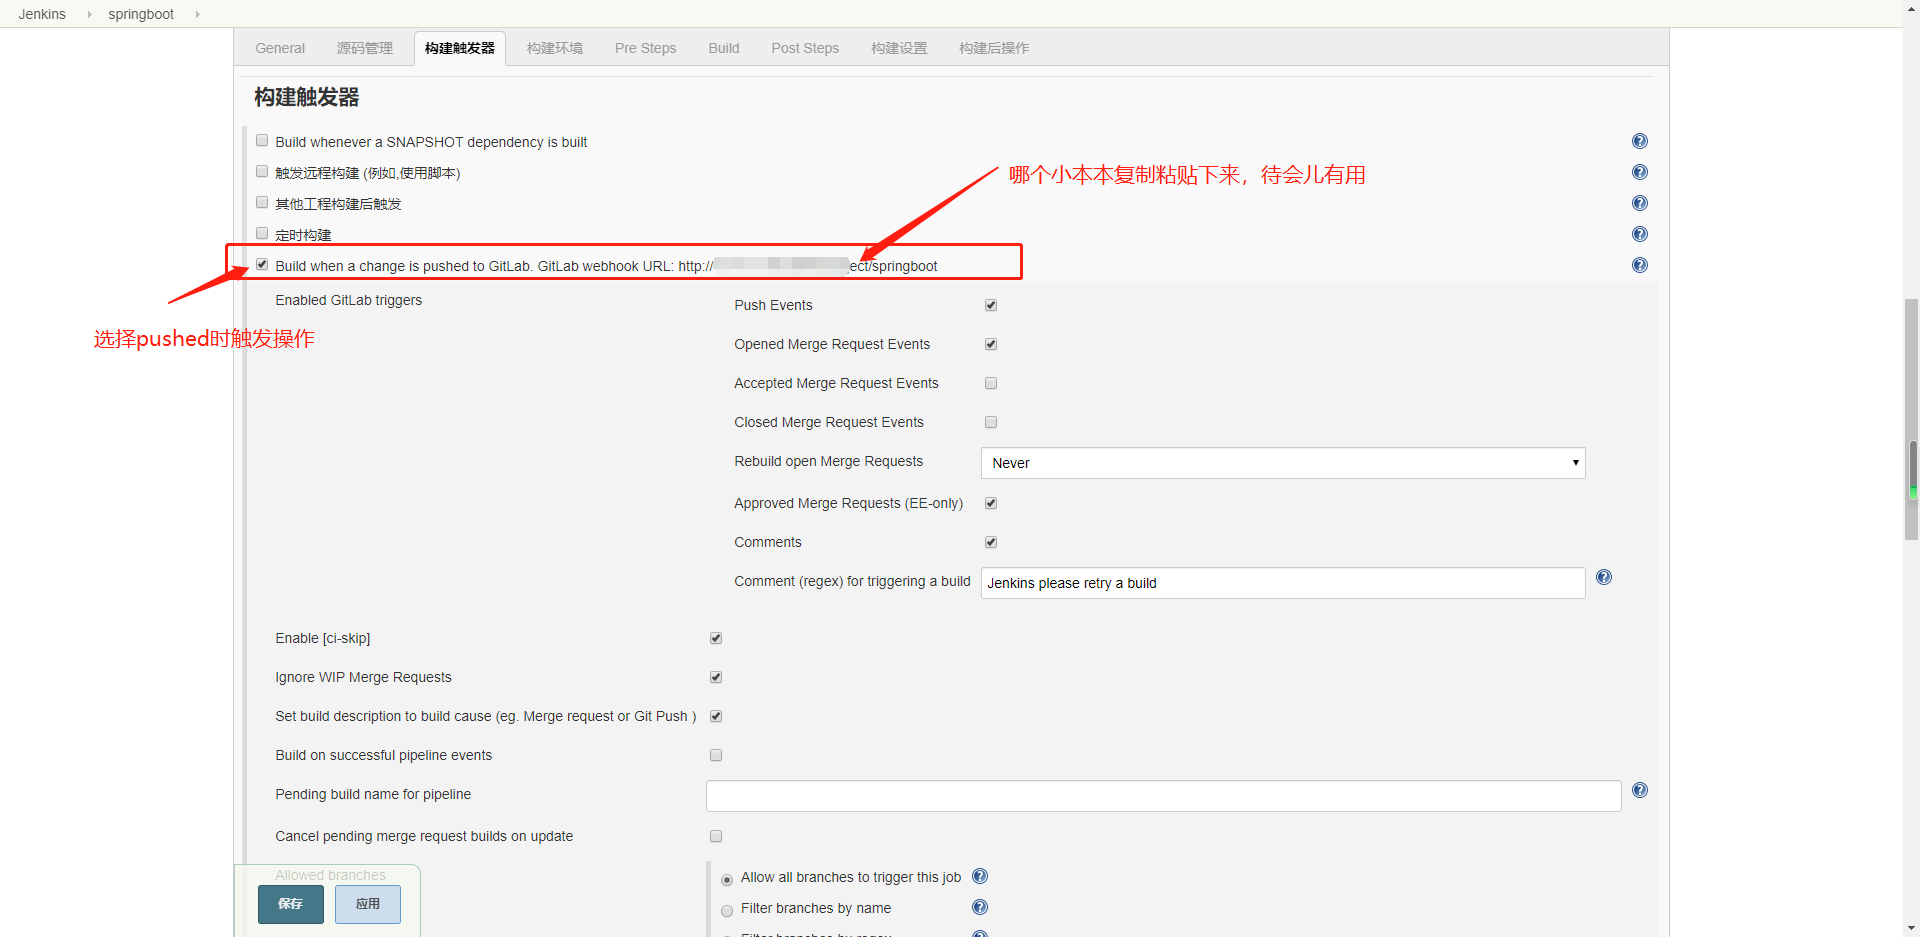The height and width of the screenshot is (937, 1920).
Task: Click 应用 apply button
Action: coord(368,904)
